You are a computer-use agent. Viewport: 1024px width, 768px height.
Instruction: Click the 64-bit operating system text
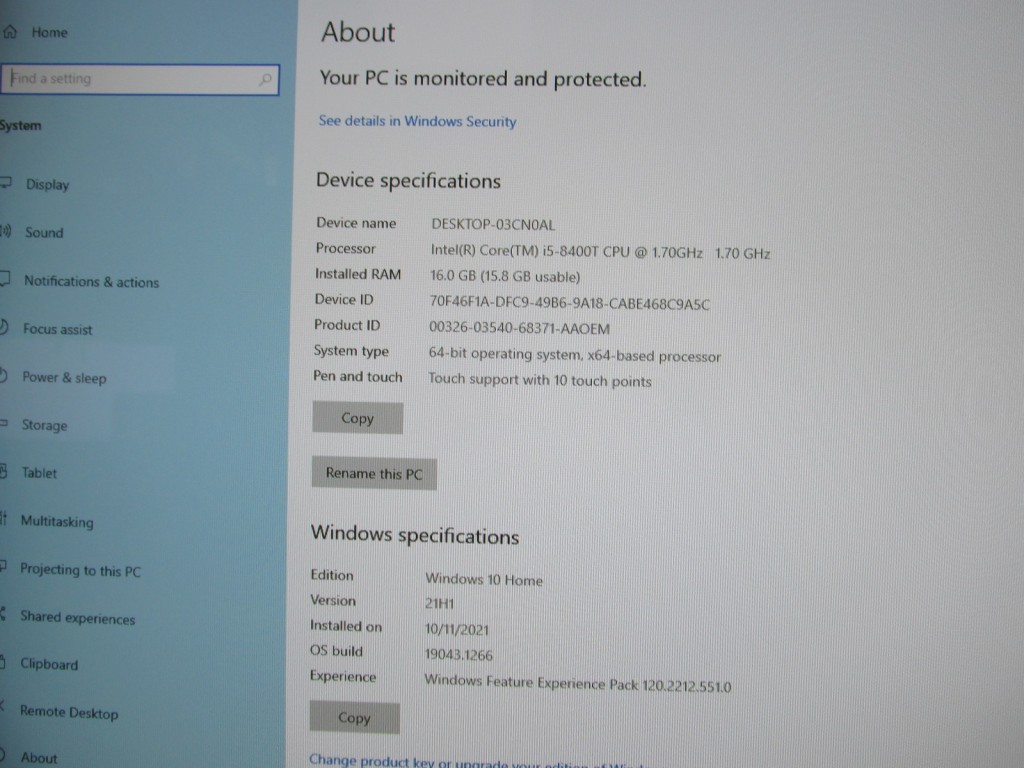click(x=575, y=355)
